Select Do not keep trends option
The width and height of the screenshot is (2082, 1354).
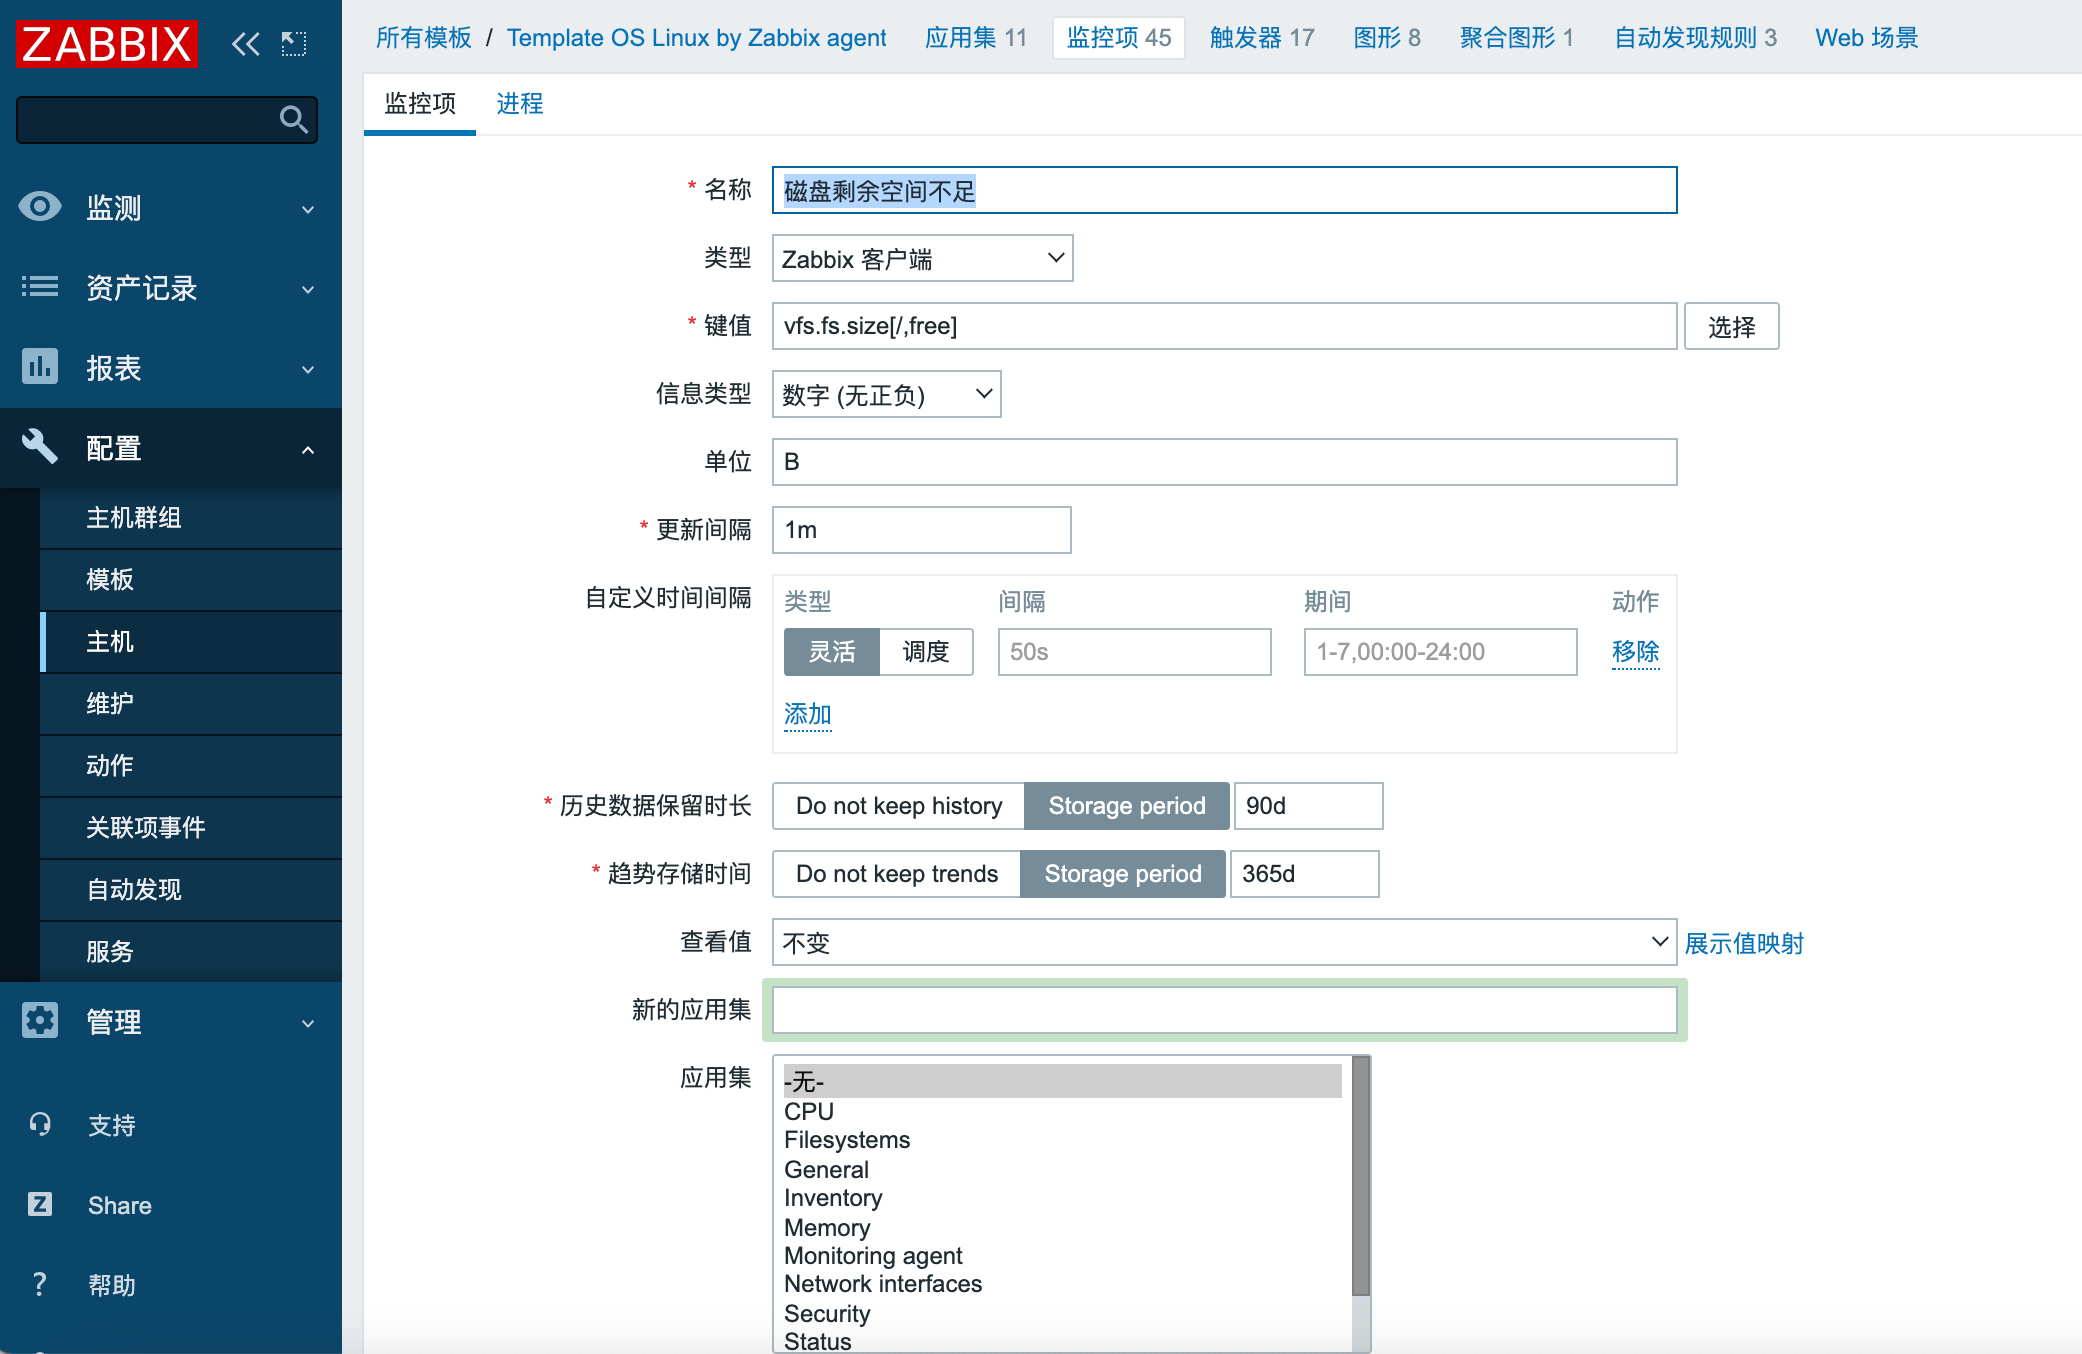click(x=896, y=874)
